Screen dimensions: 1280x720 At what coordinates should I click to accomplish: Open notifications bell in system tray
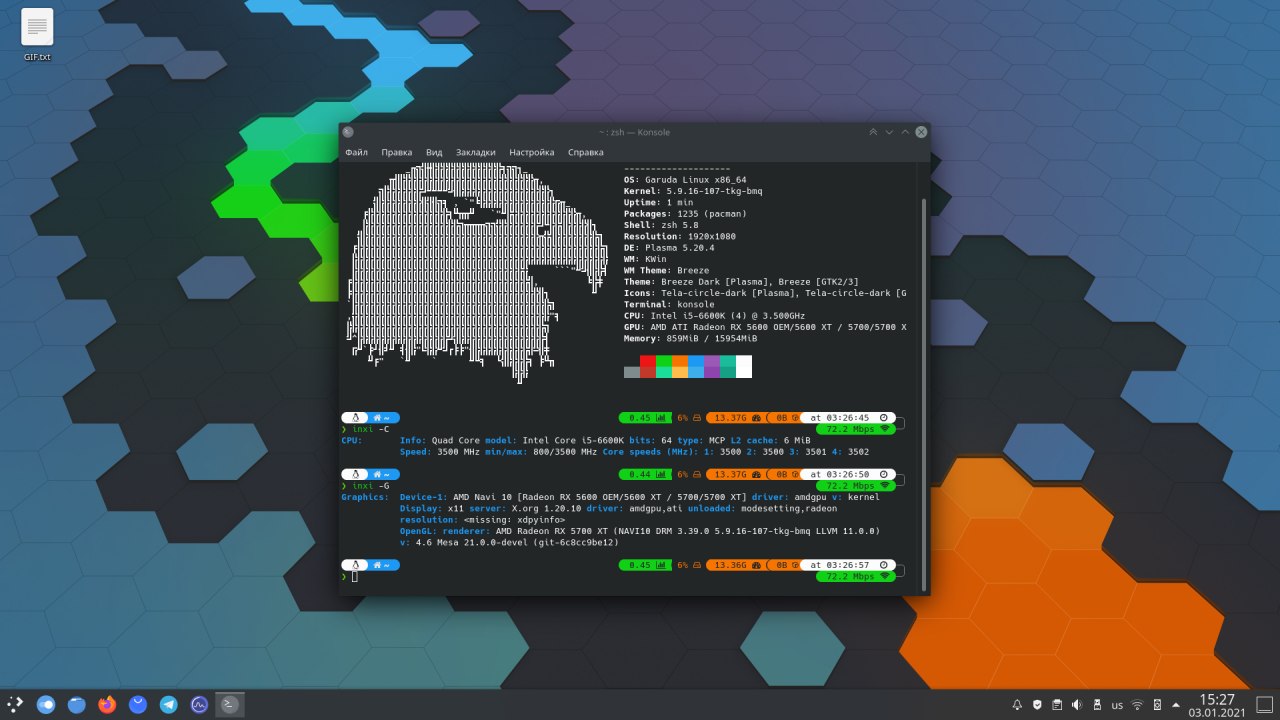1018,705
